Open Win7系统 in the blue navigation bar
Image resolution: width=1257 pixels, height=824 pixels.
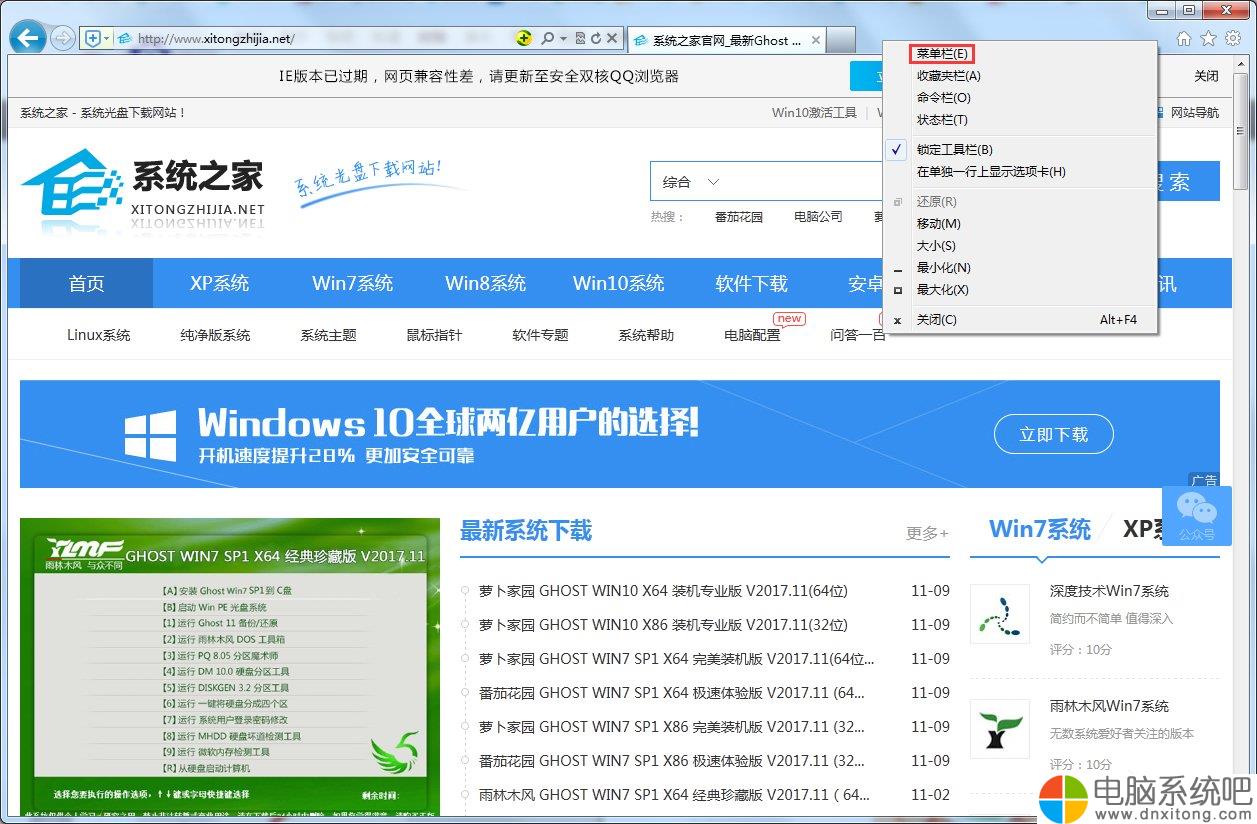pos(353,283)
